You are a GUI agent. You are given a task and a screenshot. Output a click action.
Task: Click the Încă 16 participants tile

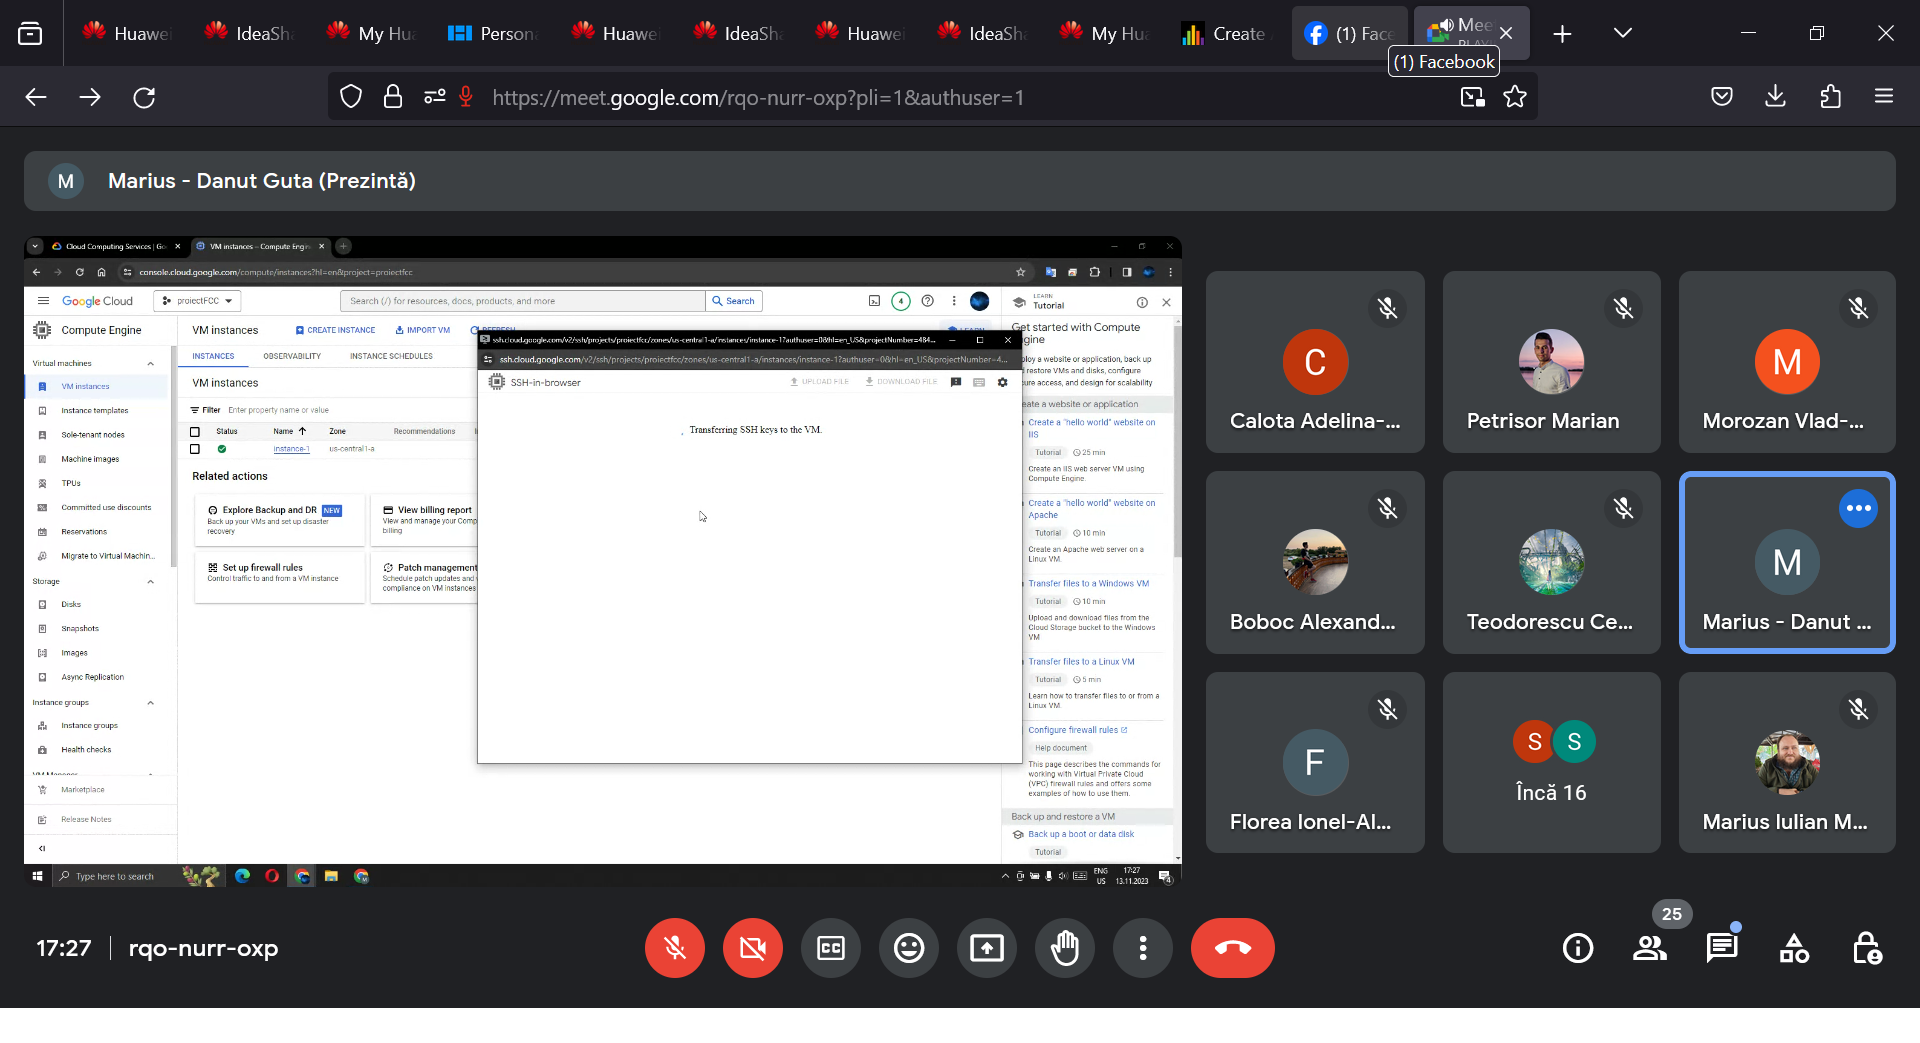1551,762
